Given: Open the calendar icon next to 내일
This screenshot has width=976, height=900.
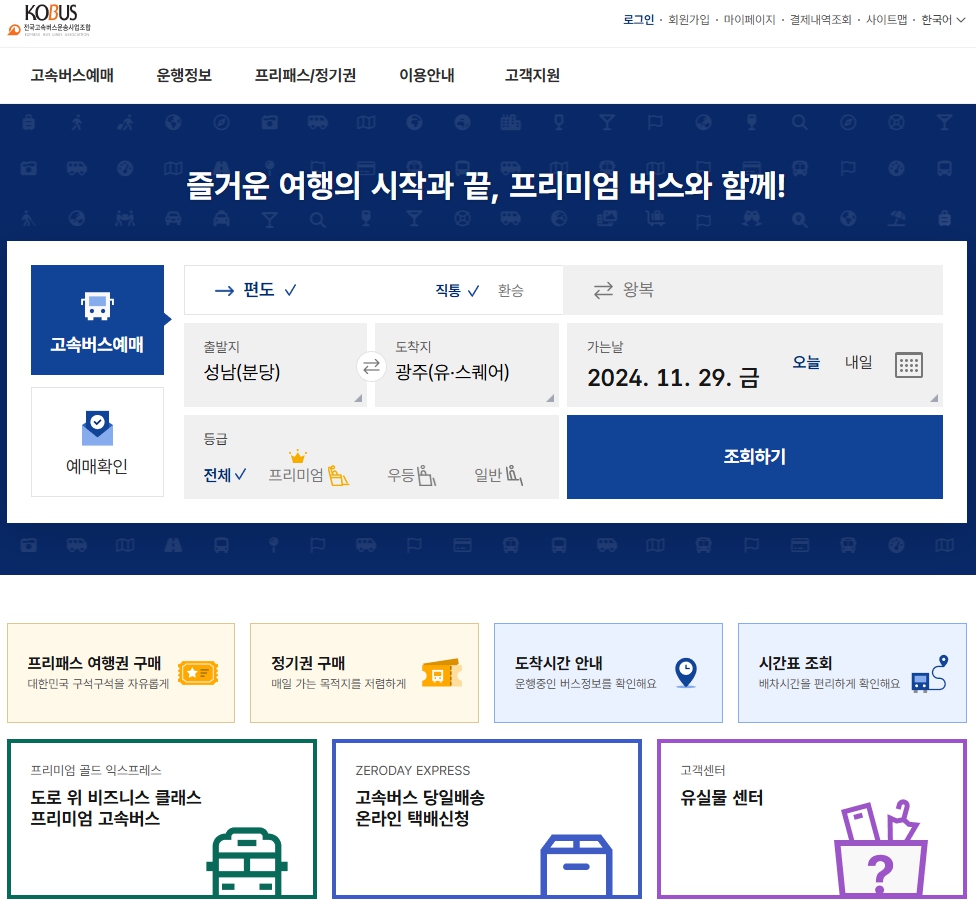Looking at the screenshot, I should coord(909,365).
